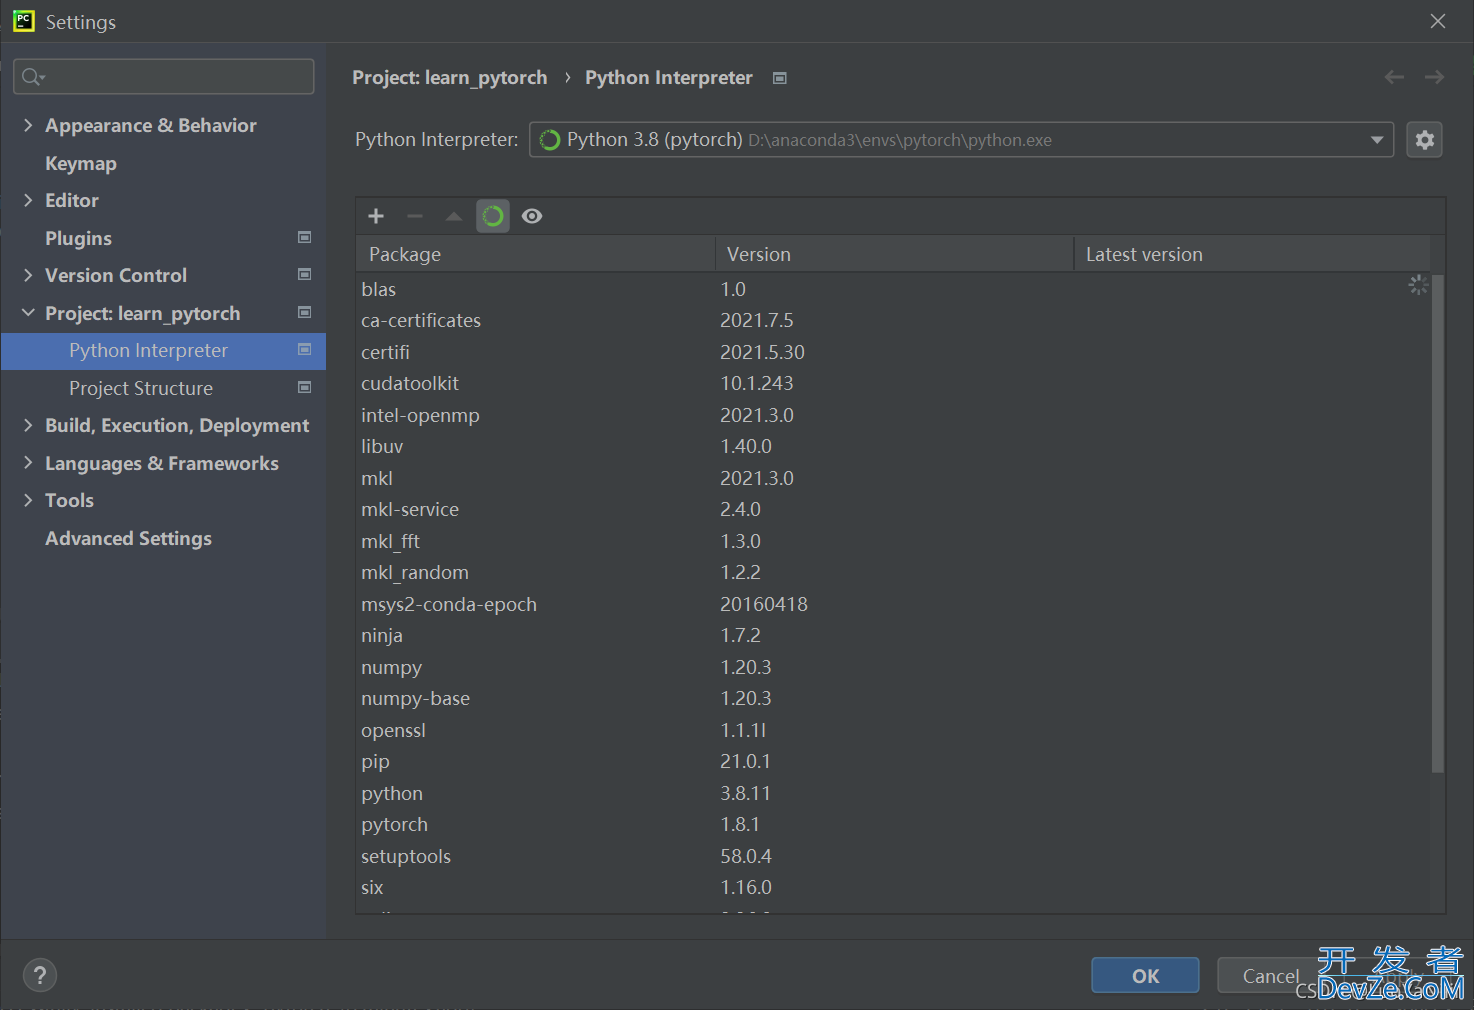The image size is (1474, 1010).
Task: Click the forward navigation arrow
Action: (x=1435, y=77)
